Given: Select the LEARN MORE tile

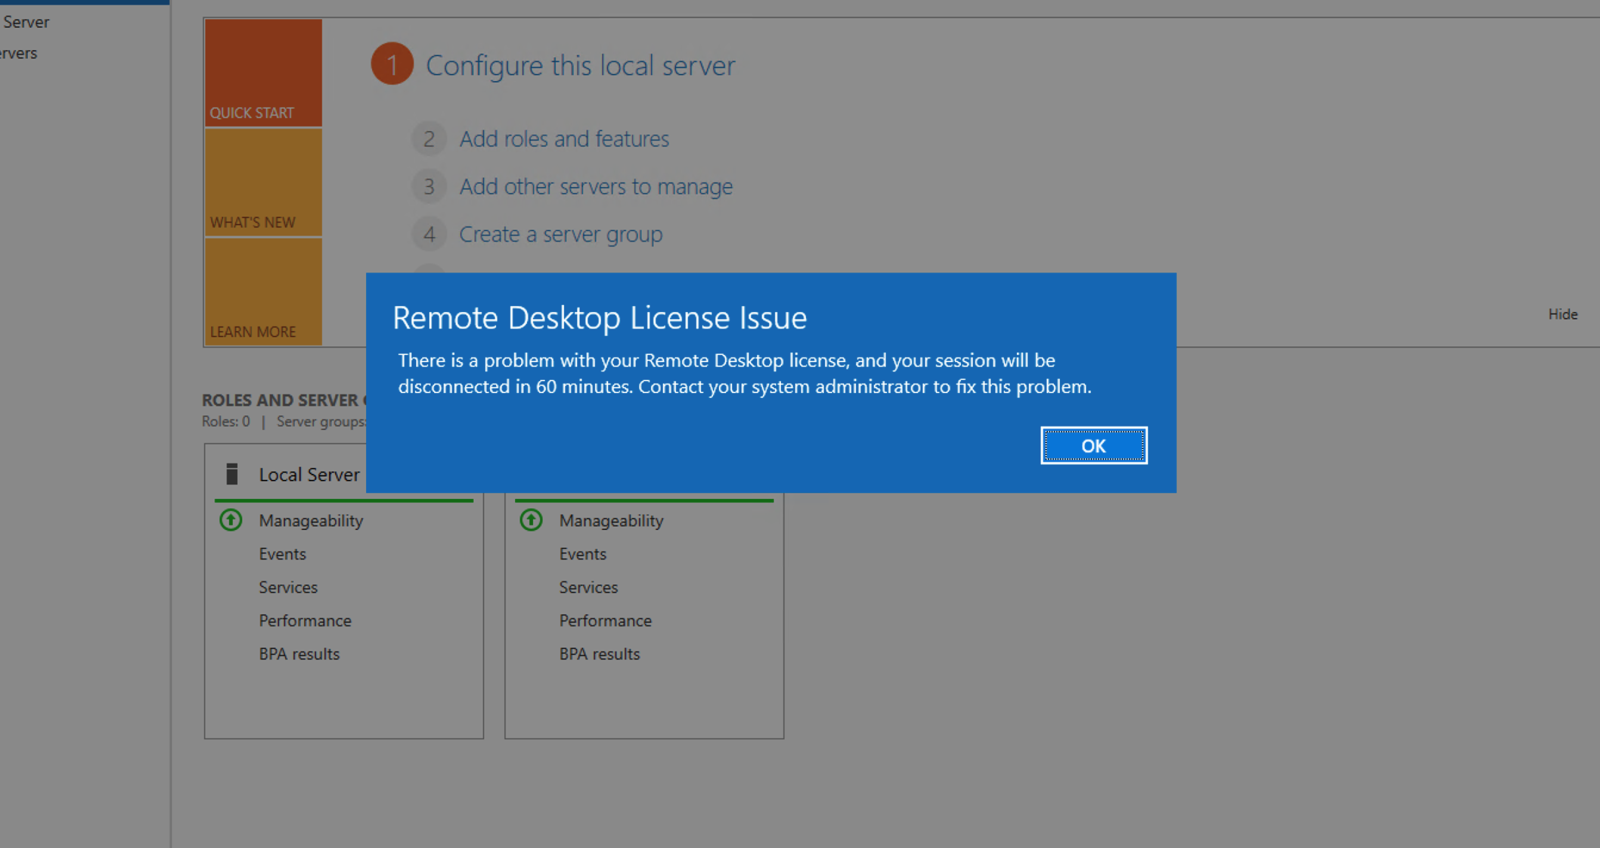Looking at the screenshot, I should point(264,291).
